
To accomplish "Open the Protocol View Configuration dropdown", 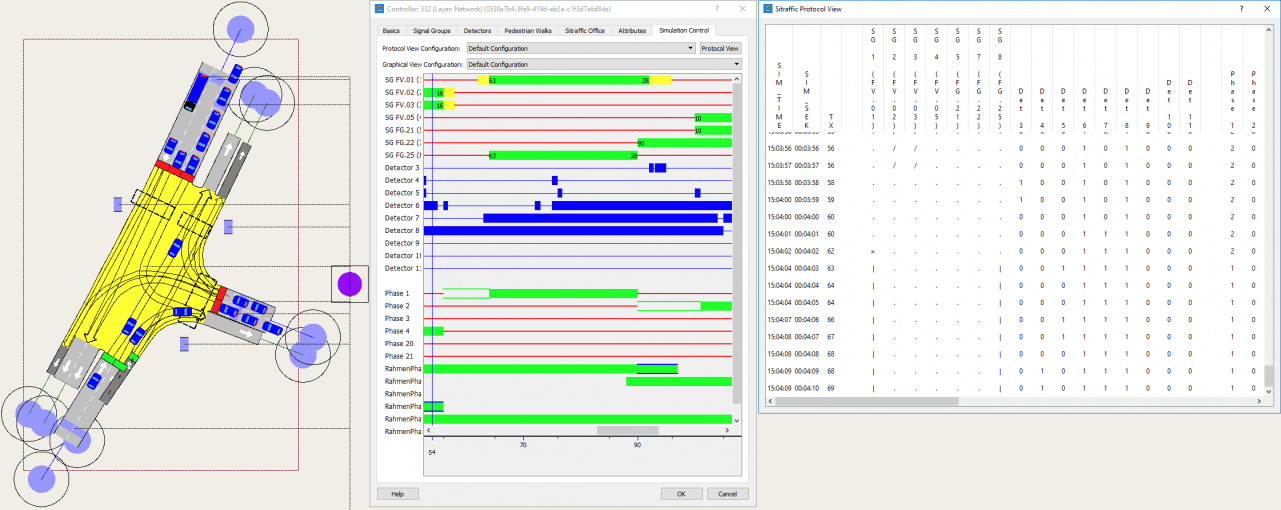I will click(580, 48).
